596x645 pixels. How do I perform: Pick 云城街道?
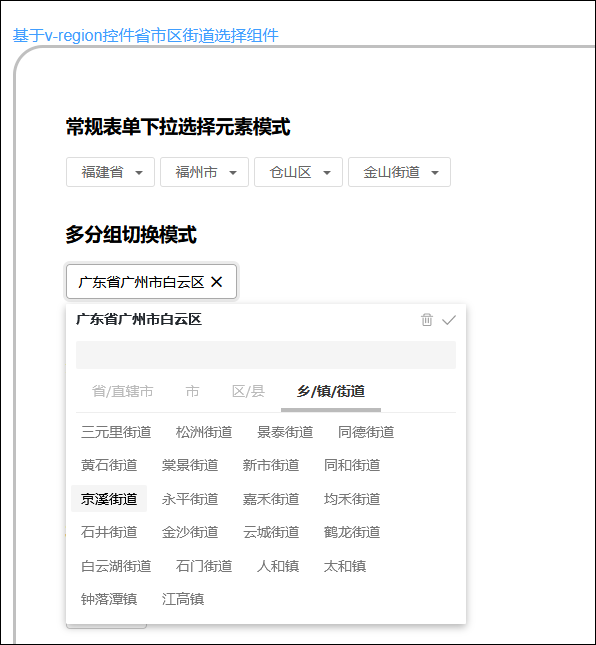271,532
